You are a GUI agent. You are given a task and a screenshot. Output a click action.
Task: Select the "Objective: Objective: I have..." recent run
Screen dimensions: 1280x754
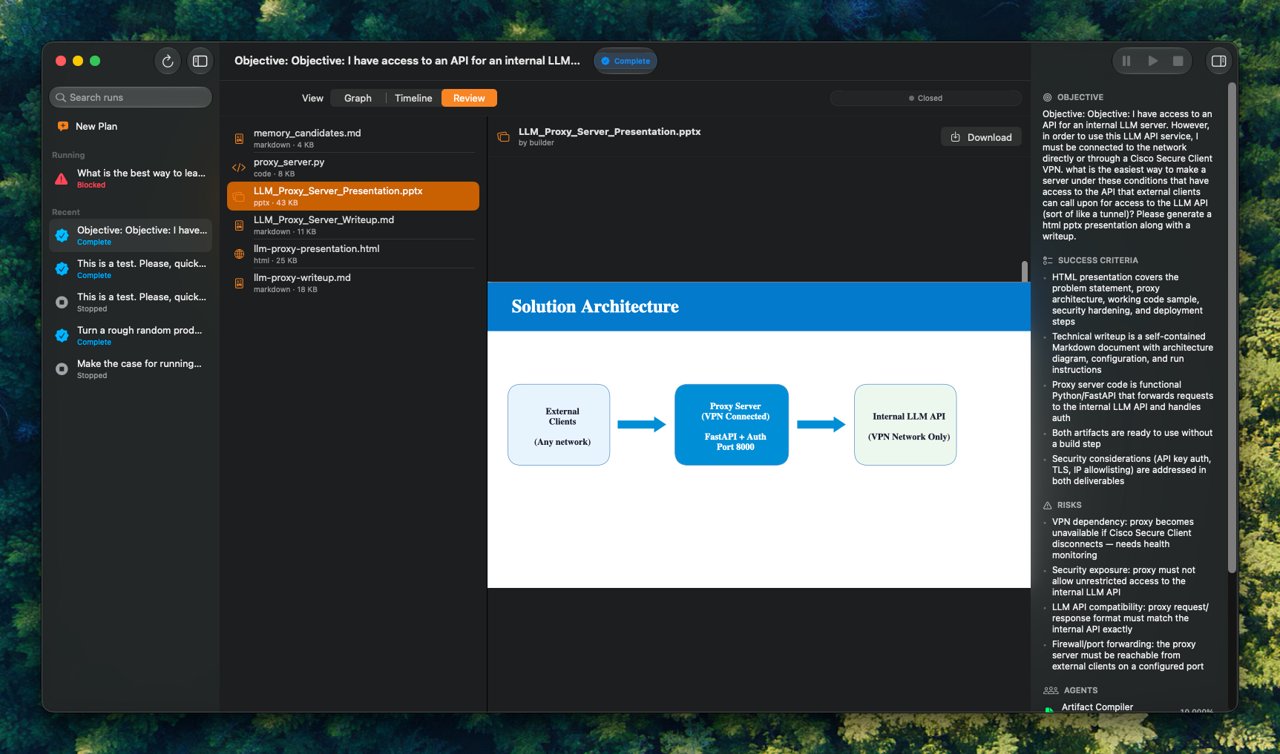(131, 235)
